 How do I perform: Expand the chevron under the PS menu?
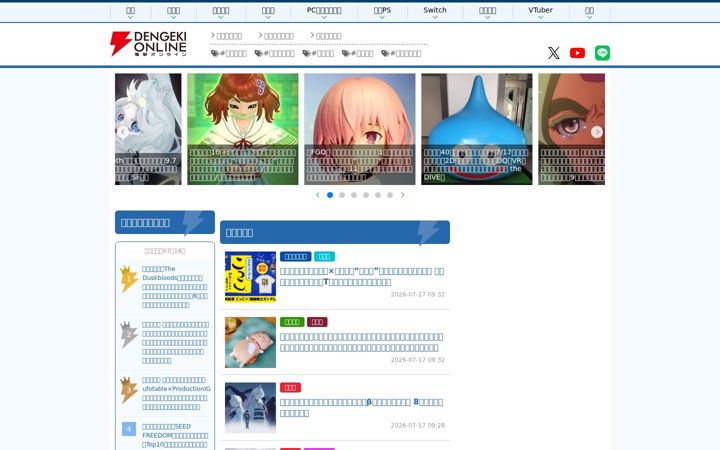(382, 17)
